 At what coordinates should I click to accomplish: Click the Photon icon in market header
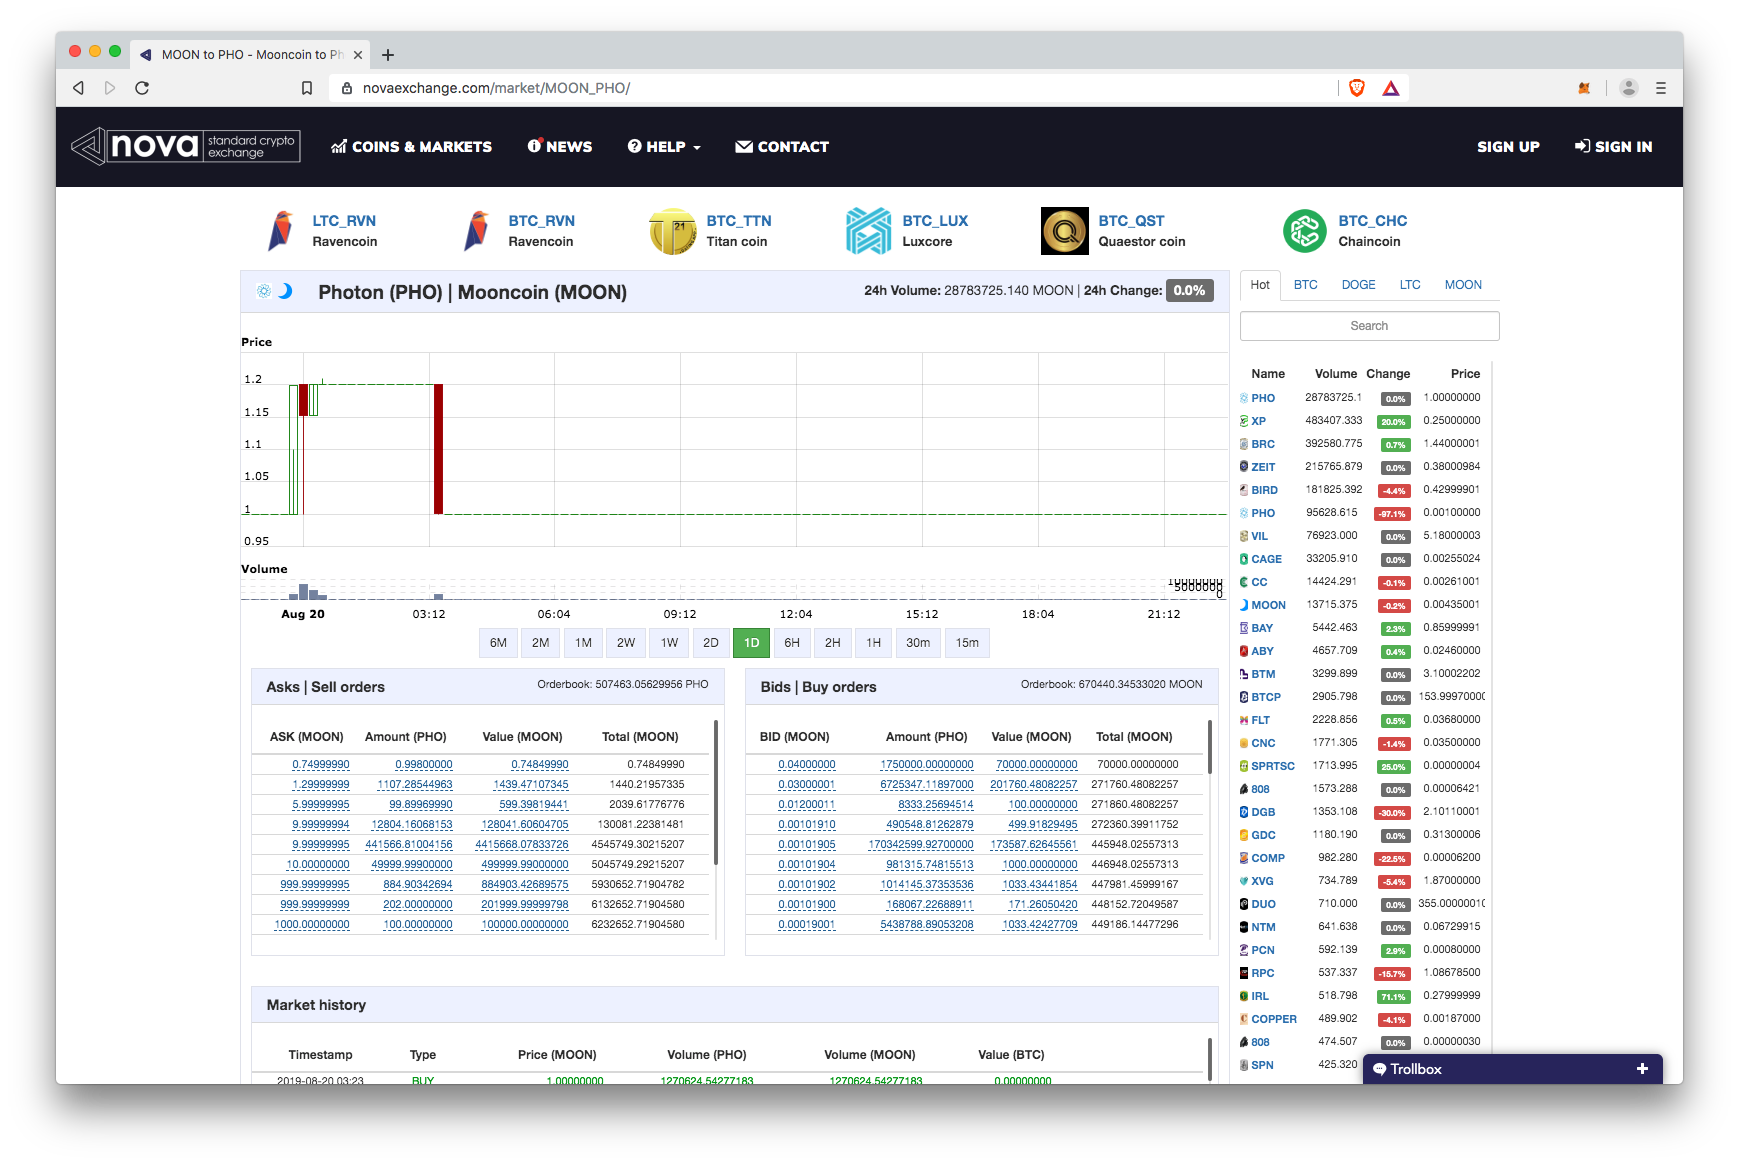pyautogui.click(x=264, y=291)
